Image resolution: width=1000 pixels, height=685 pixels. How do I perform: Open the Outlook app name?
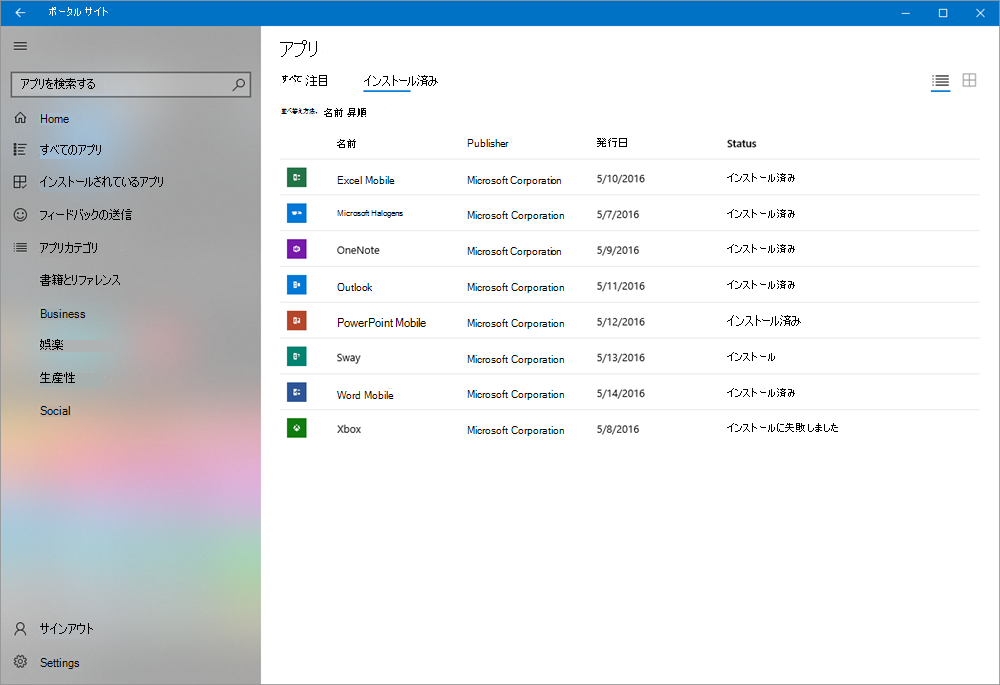pyautogui.click(x=355, y=287)
